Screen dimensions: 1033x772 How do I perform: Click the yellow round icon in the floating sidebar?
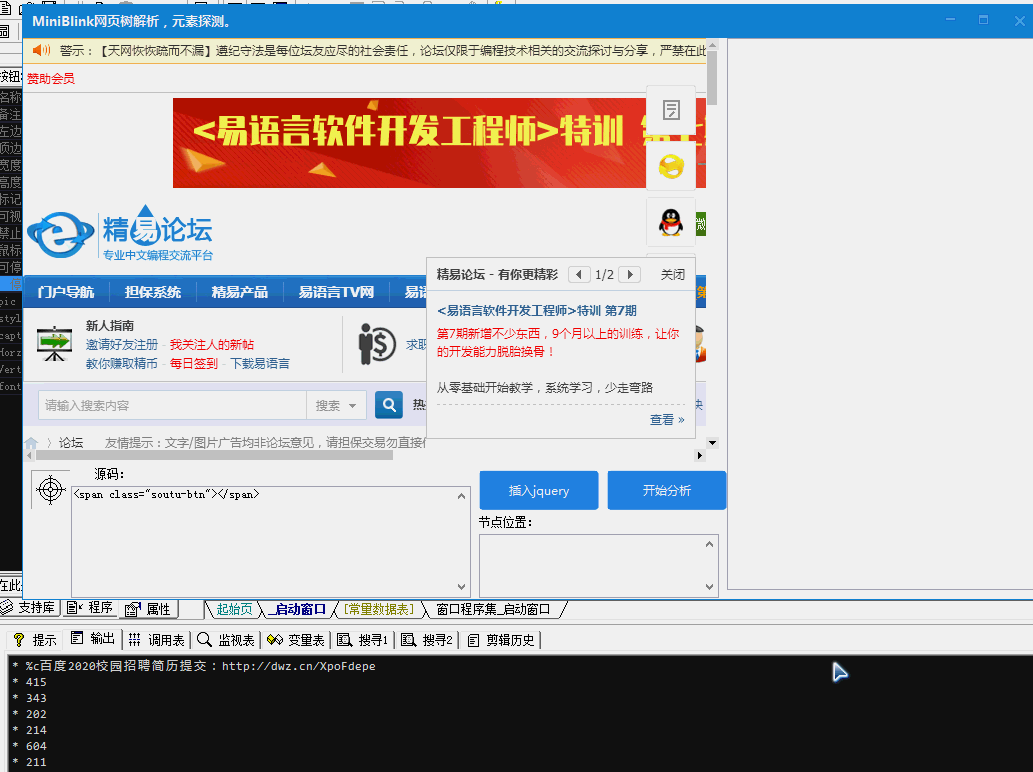point(671,166)
